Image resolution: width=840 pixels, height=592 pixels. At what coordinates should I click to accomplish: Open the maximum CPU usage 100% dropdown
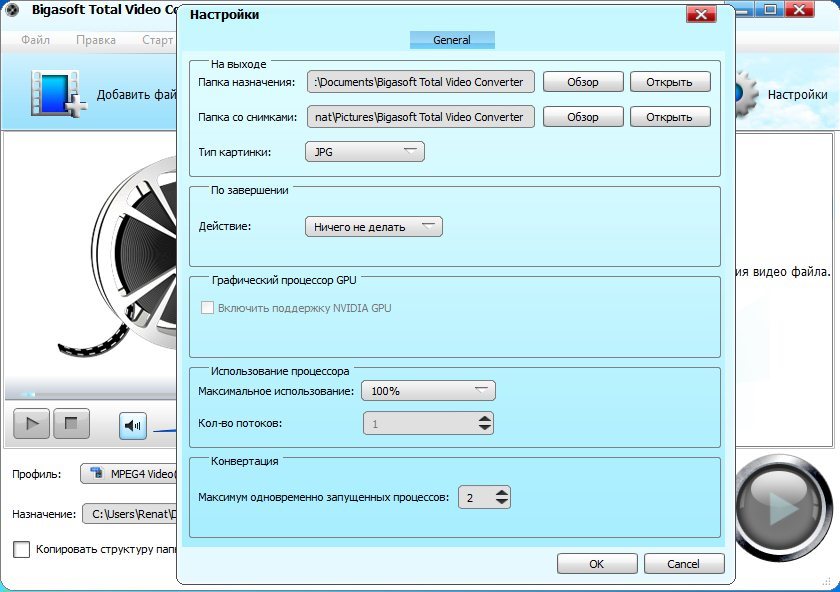[429, 391]
